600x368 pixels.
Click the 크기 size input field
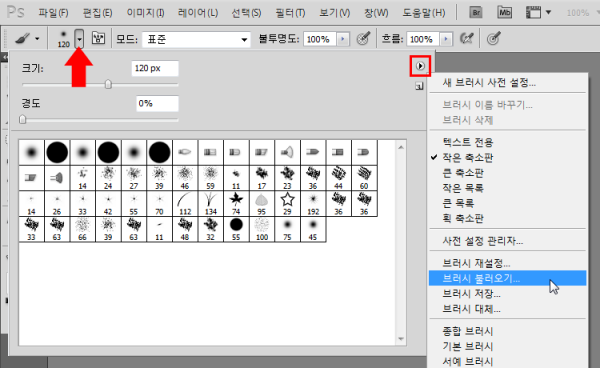coord(155,68)
